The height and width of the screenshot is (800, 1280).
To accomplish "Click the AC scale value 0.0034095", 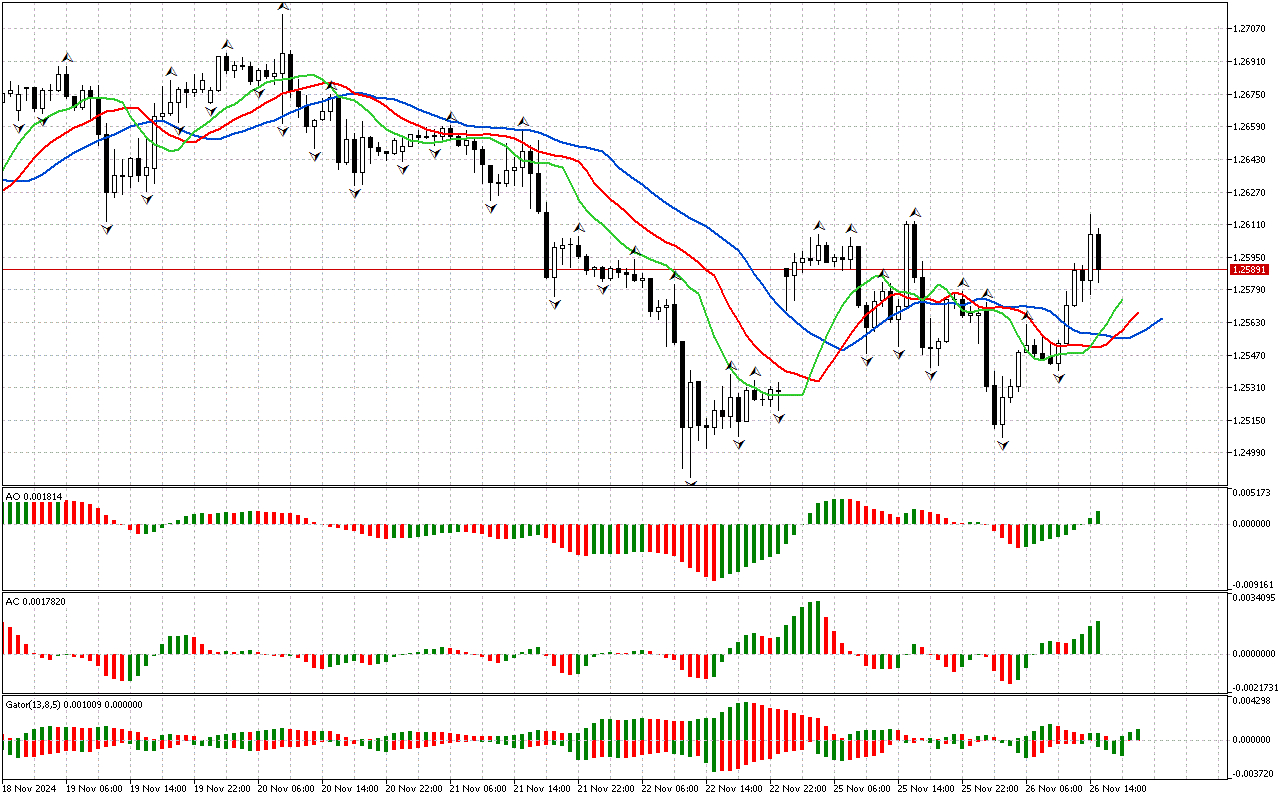I will pyautogui.click(x=1255, y=598).
